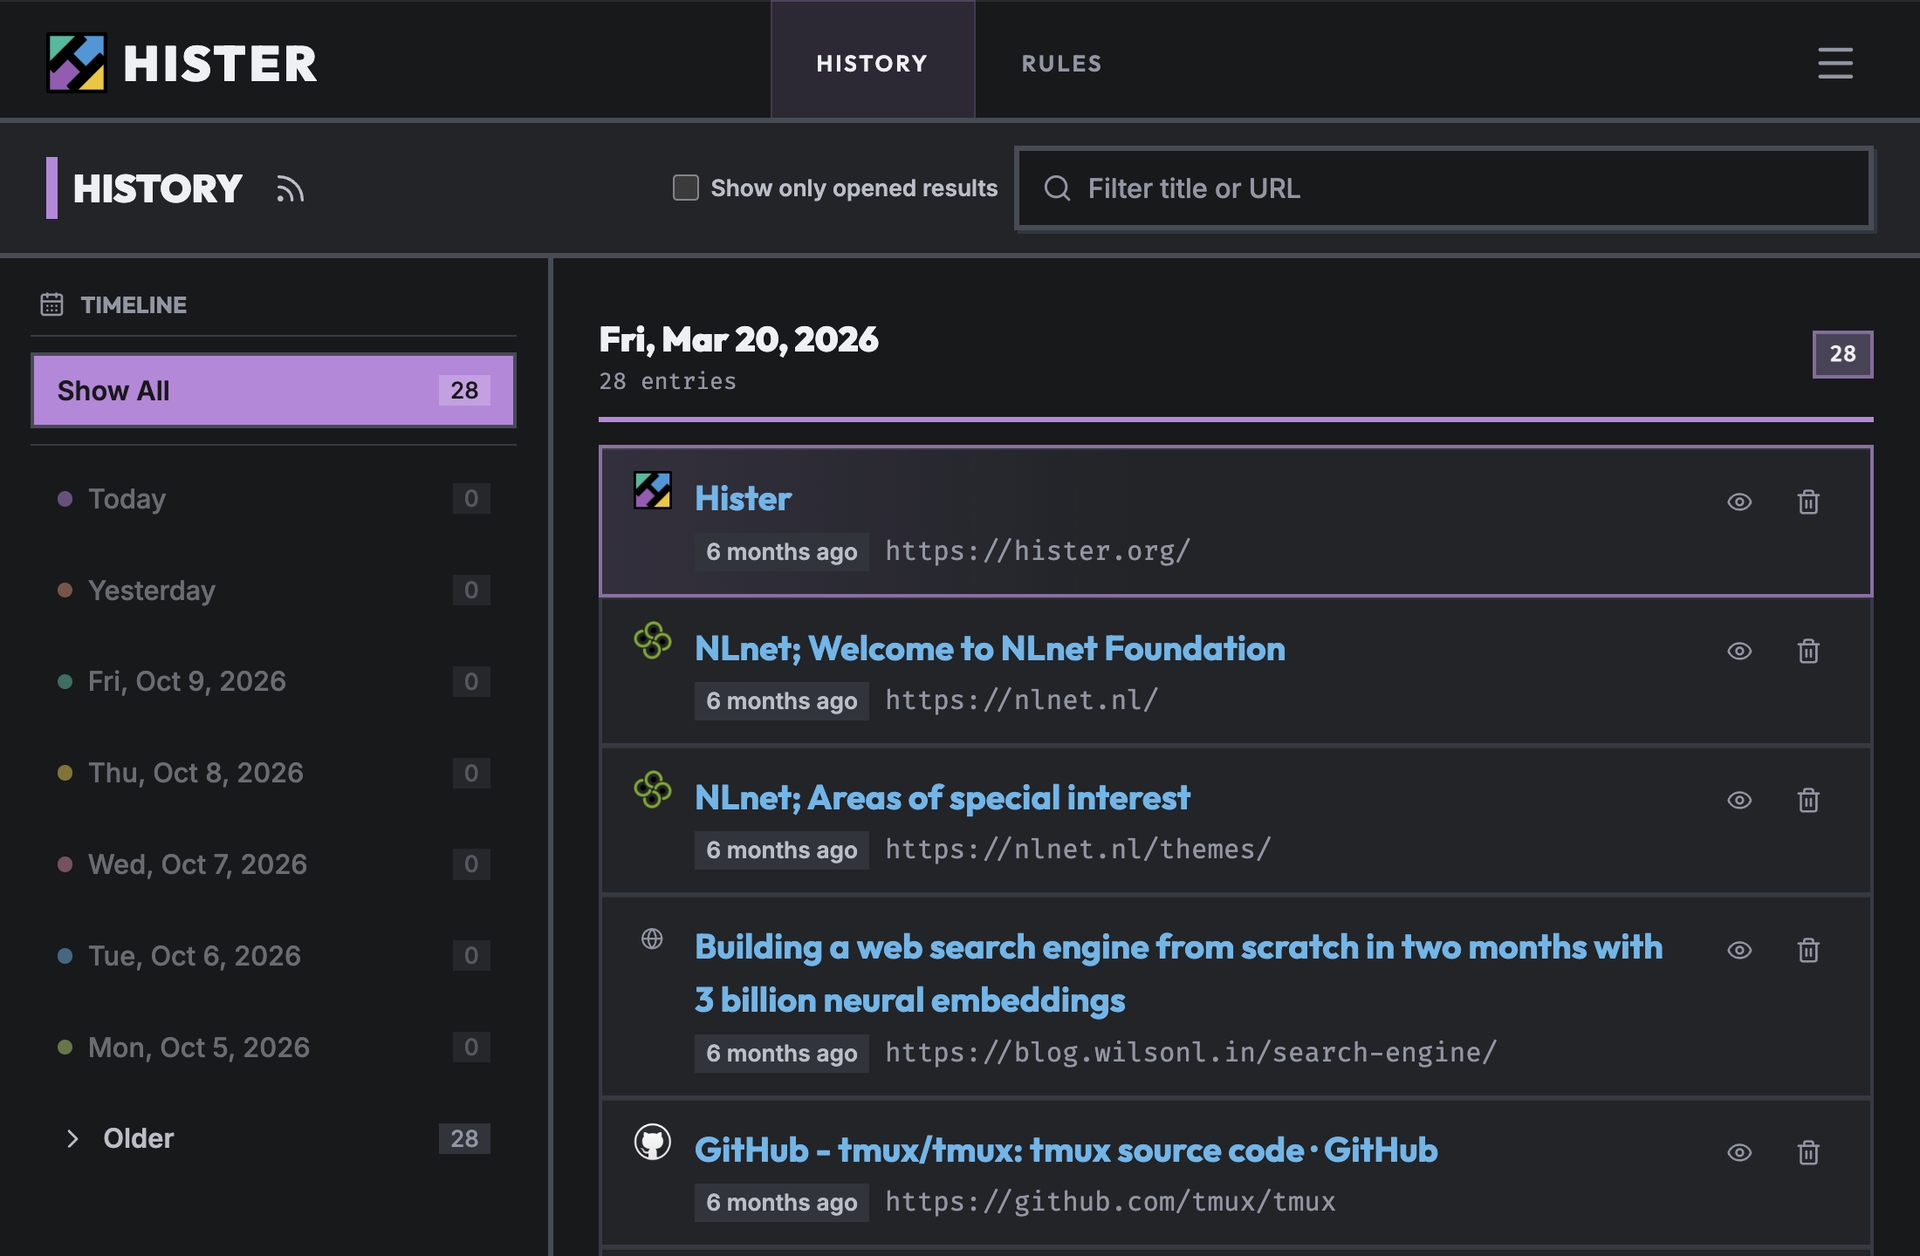Toggle eye icon on NLnet Welcome entry
Screen dimensions: 1920x1256
pos(1740,651)
